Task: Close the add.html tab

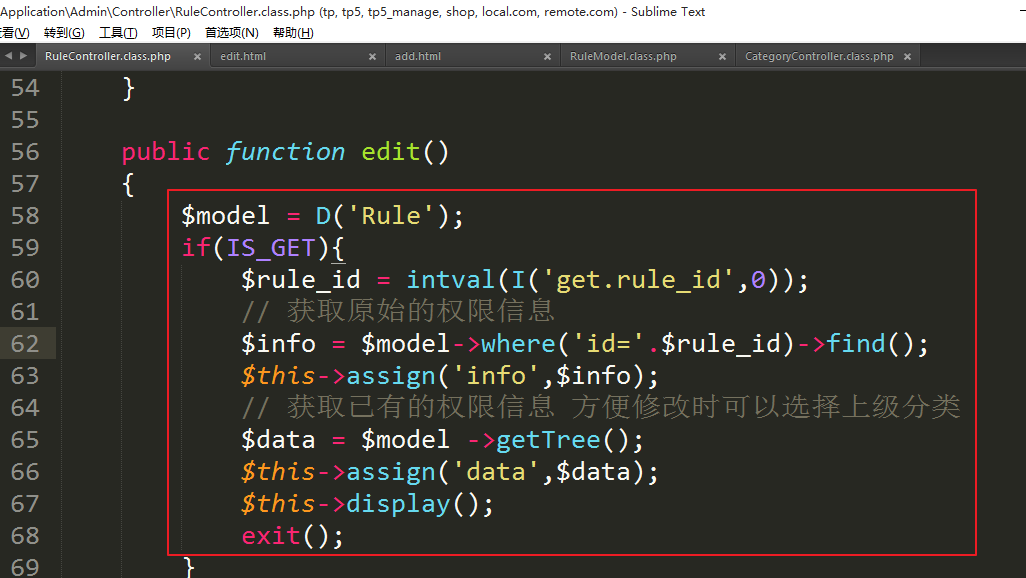Action: [547, 57]
